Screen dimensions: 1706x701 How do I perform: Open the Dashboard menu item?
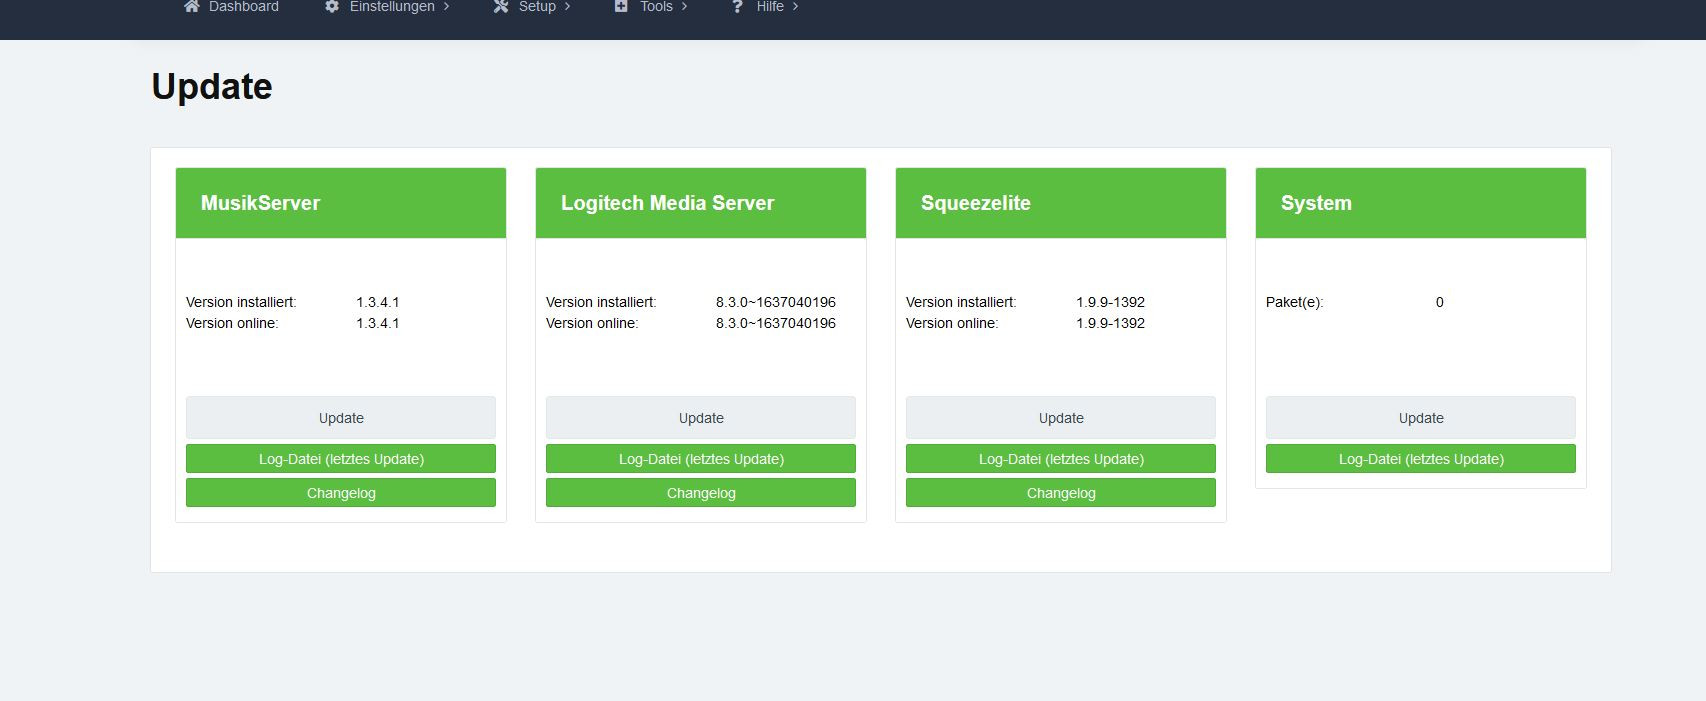pos(243,7)
